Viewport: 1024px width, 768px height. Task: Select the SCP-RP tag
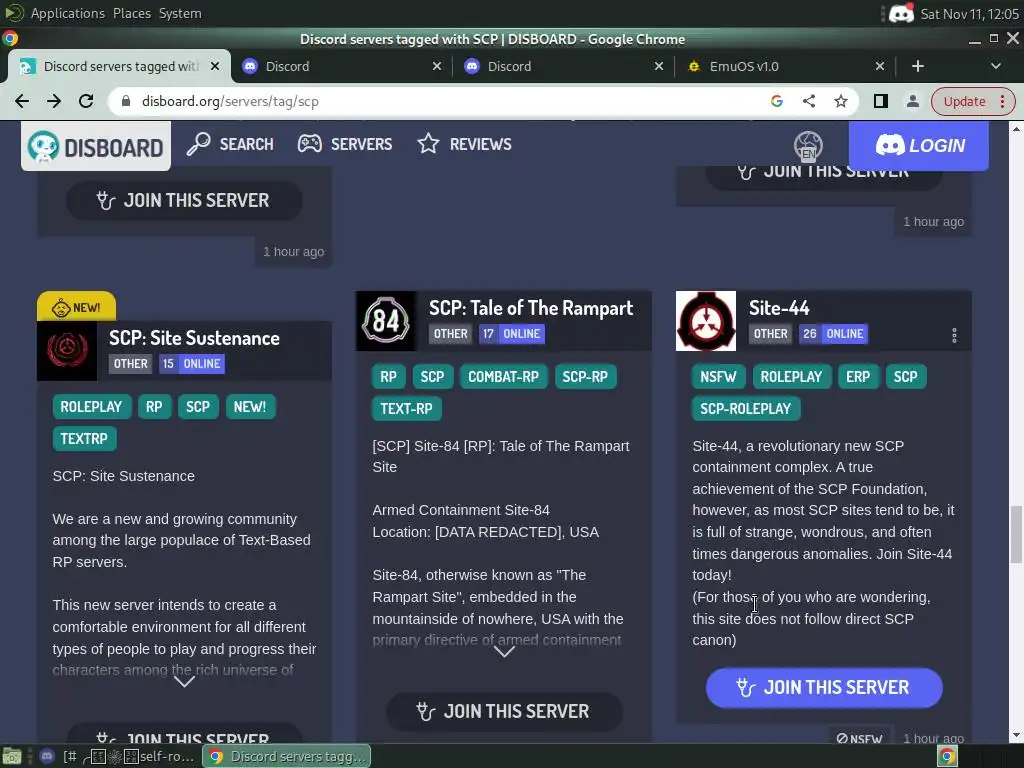coord(585,377)
